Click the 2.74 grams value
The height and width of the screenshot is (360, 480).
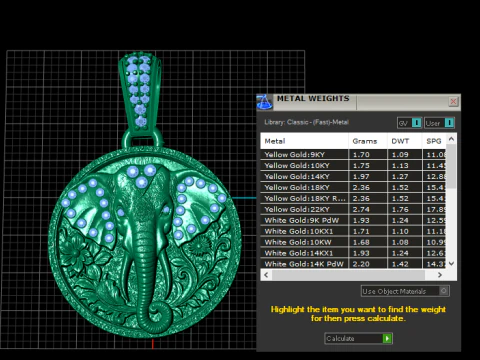point(361,209)
